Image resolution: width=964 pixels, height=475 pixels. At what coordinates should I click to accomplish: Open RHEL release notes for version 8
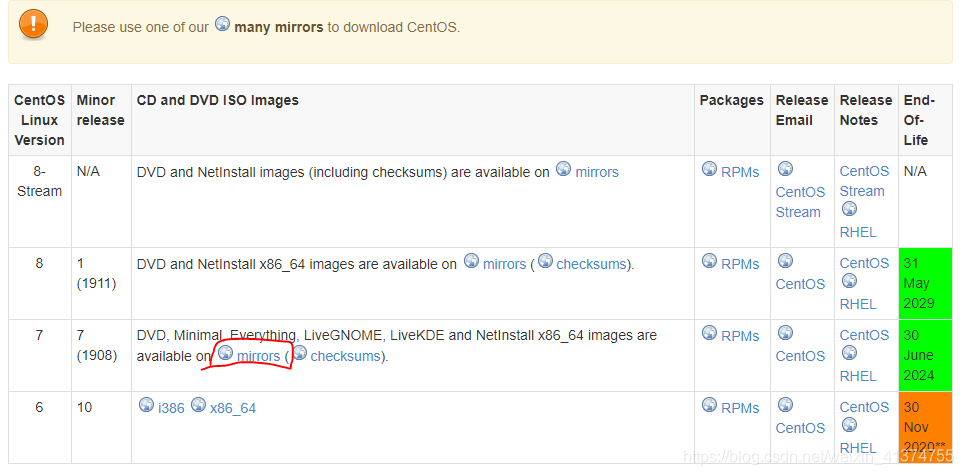click(858, 304)
